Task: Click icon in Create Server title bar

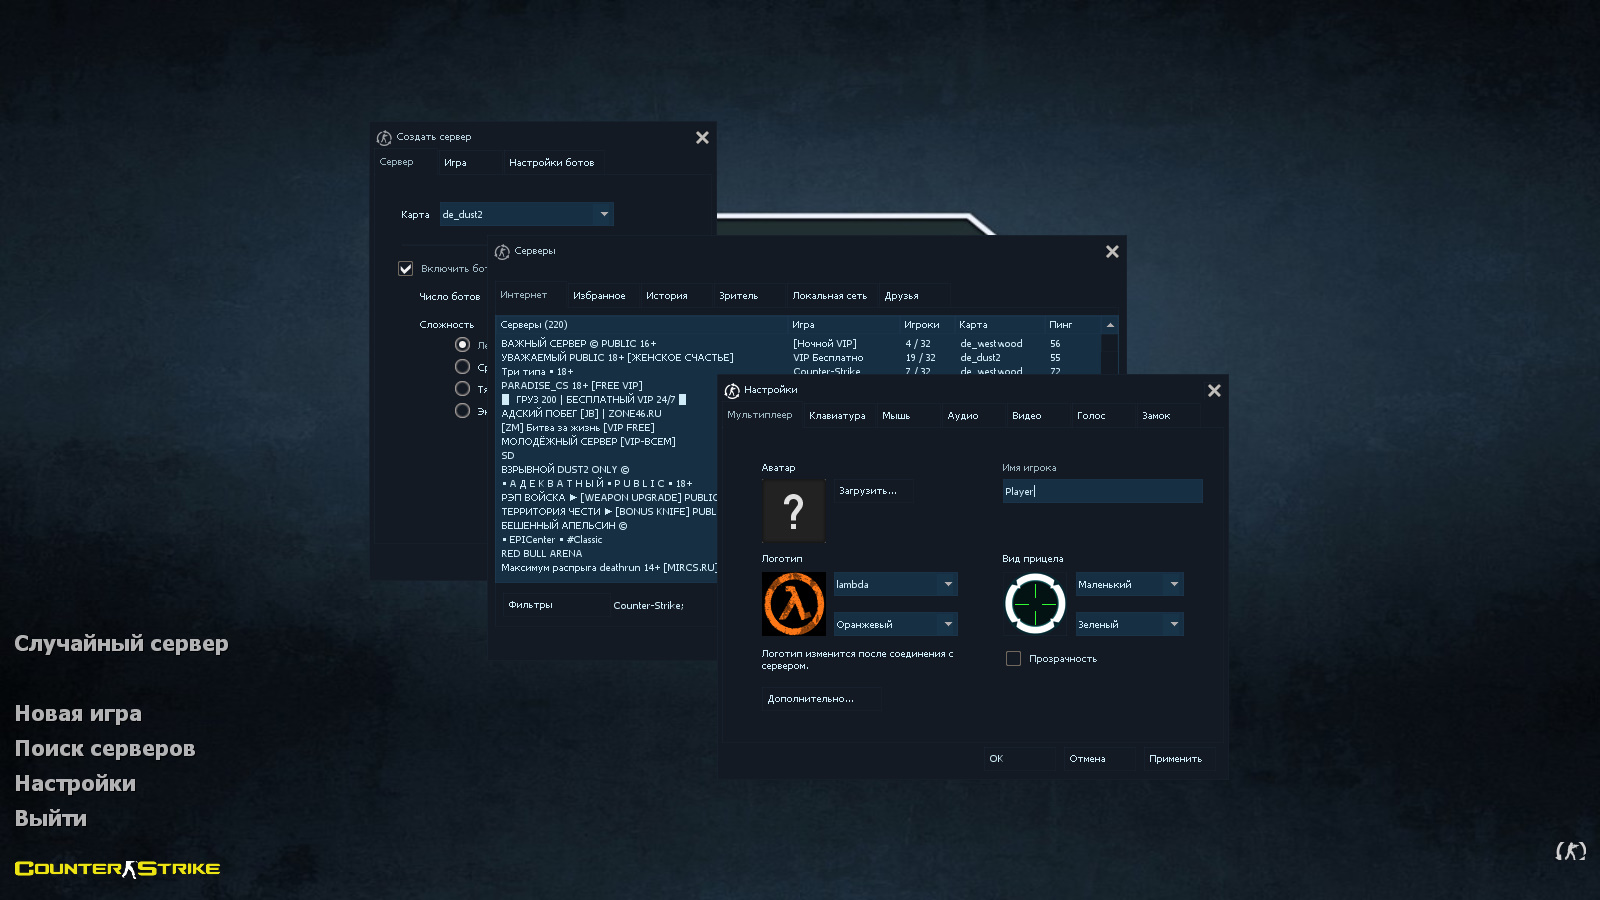Action: click(384, 138)
